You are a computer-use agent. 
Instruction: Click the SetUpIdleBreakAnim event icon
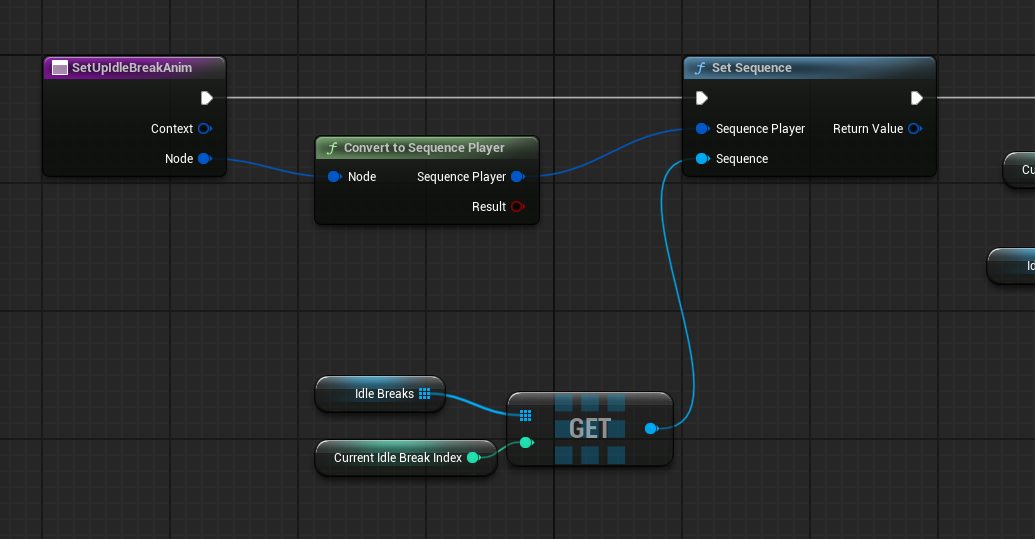[x=60, y=67]
